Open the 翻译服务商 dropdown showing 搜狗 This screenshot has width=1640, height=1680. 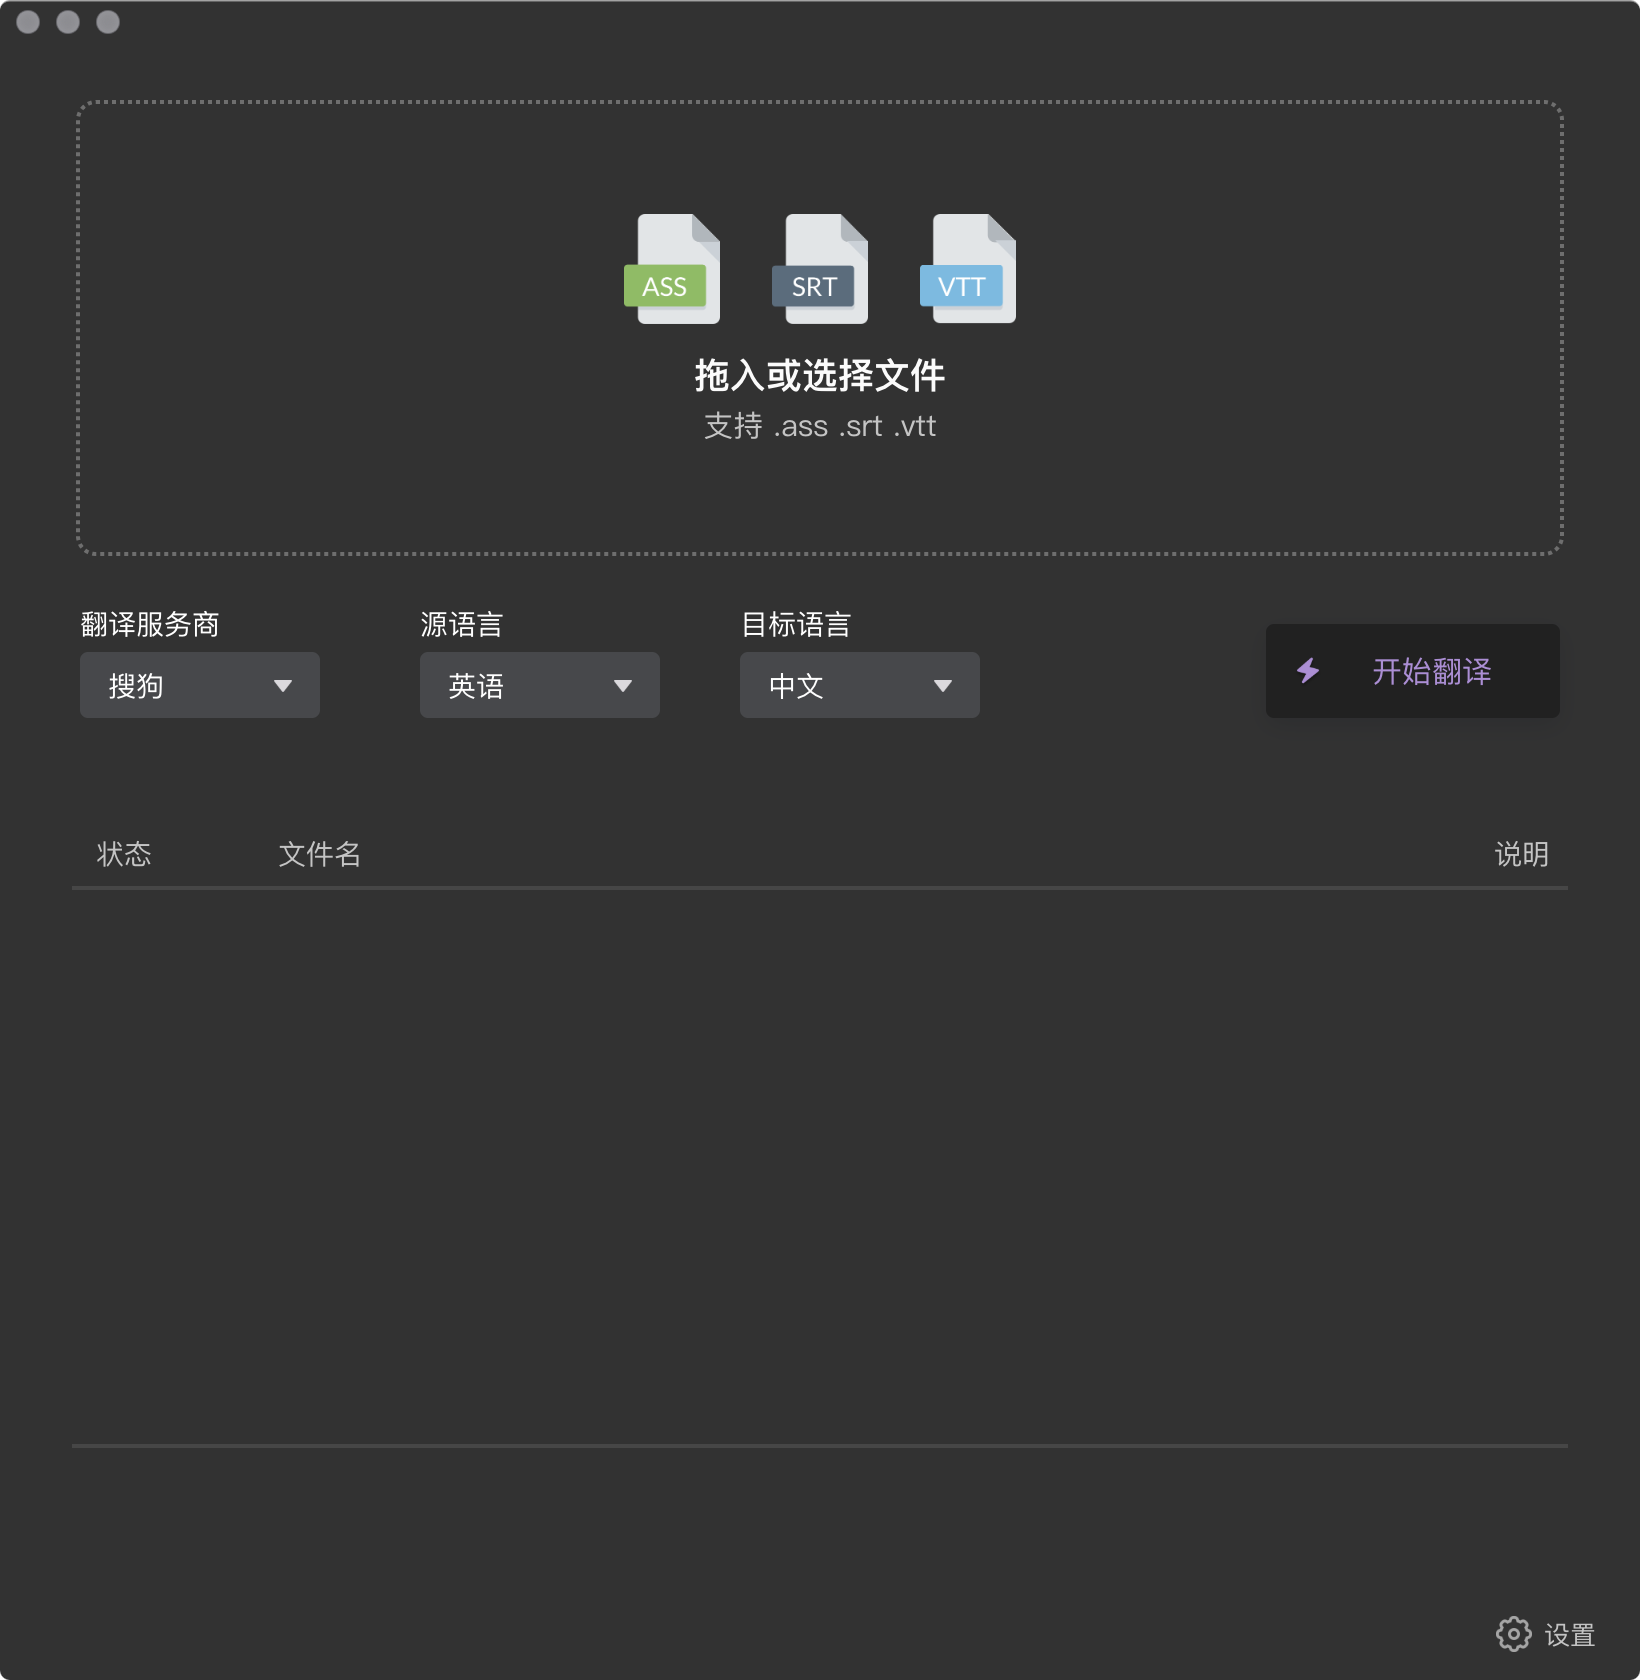200,685
